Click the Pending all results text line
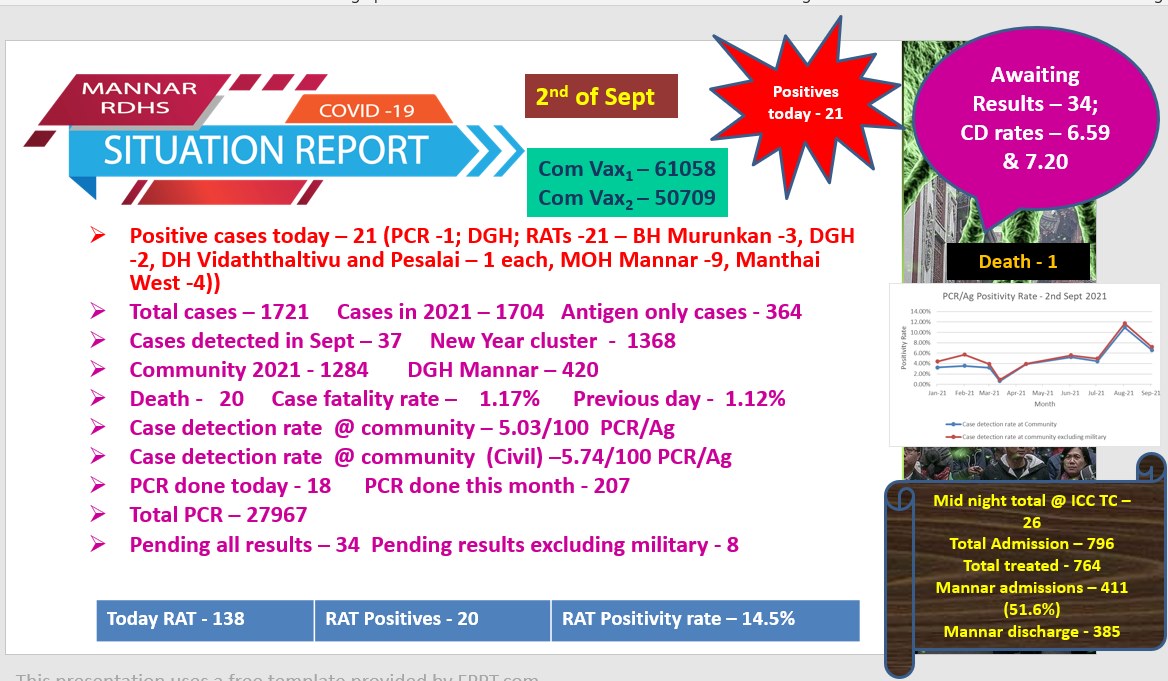 (434, 545)
